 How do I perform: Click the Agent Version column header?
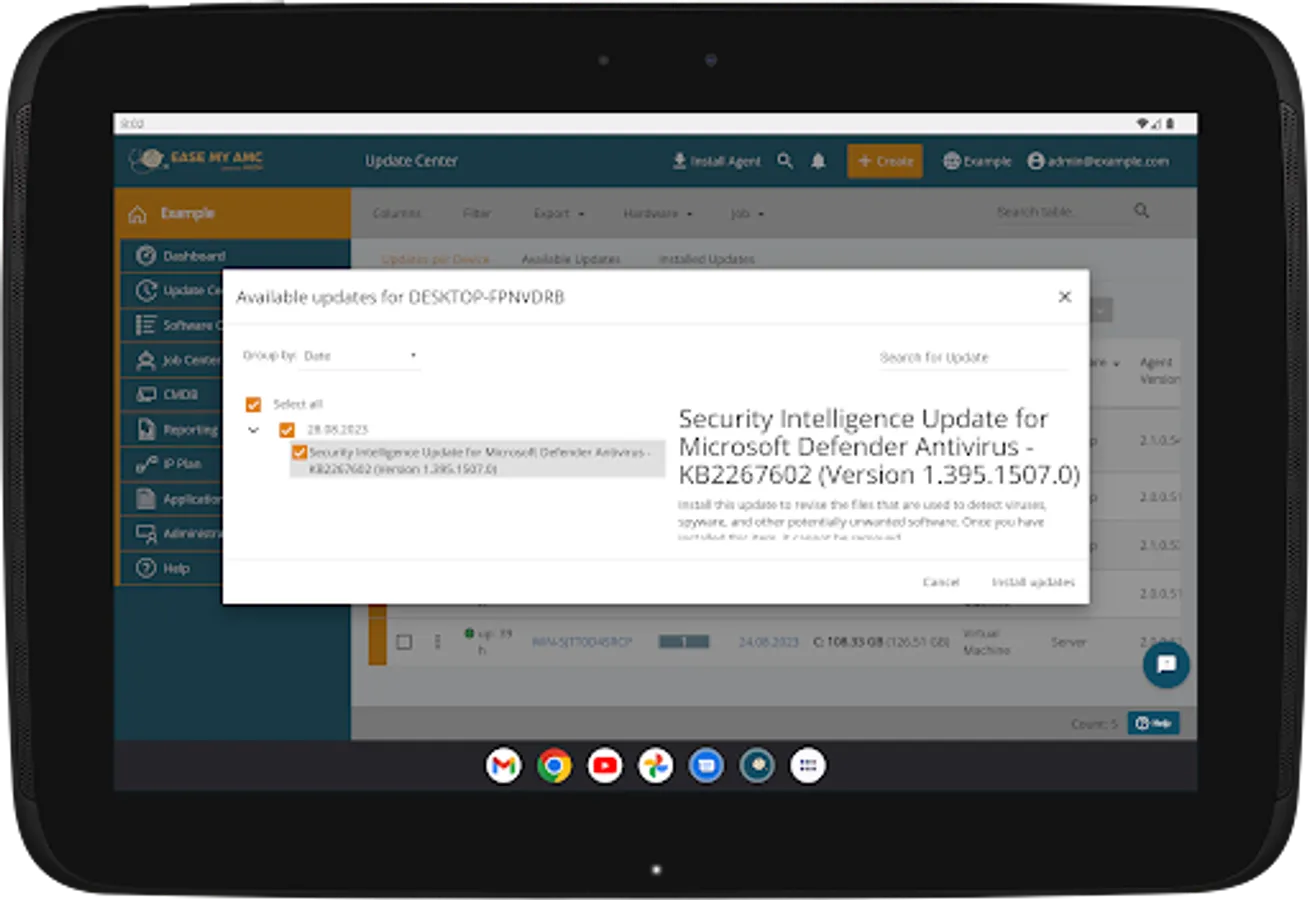1158,371
